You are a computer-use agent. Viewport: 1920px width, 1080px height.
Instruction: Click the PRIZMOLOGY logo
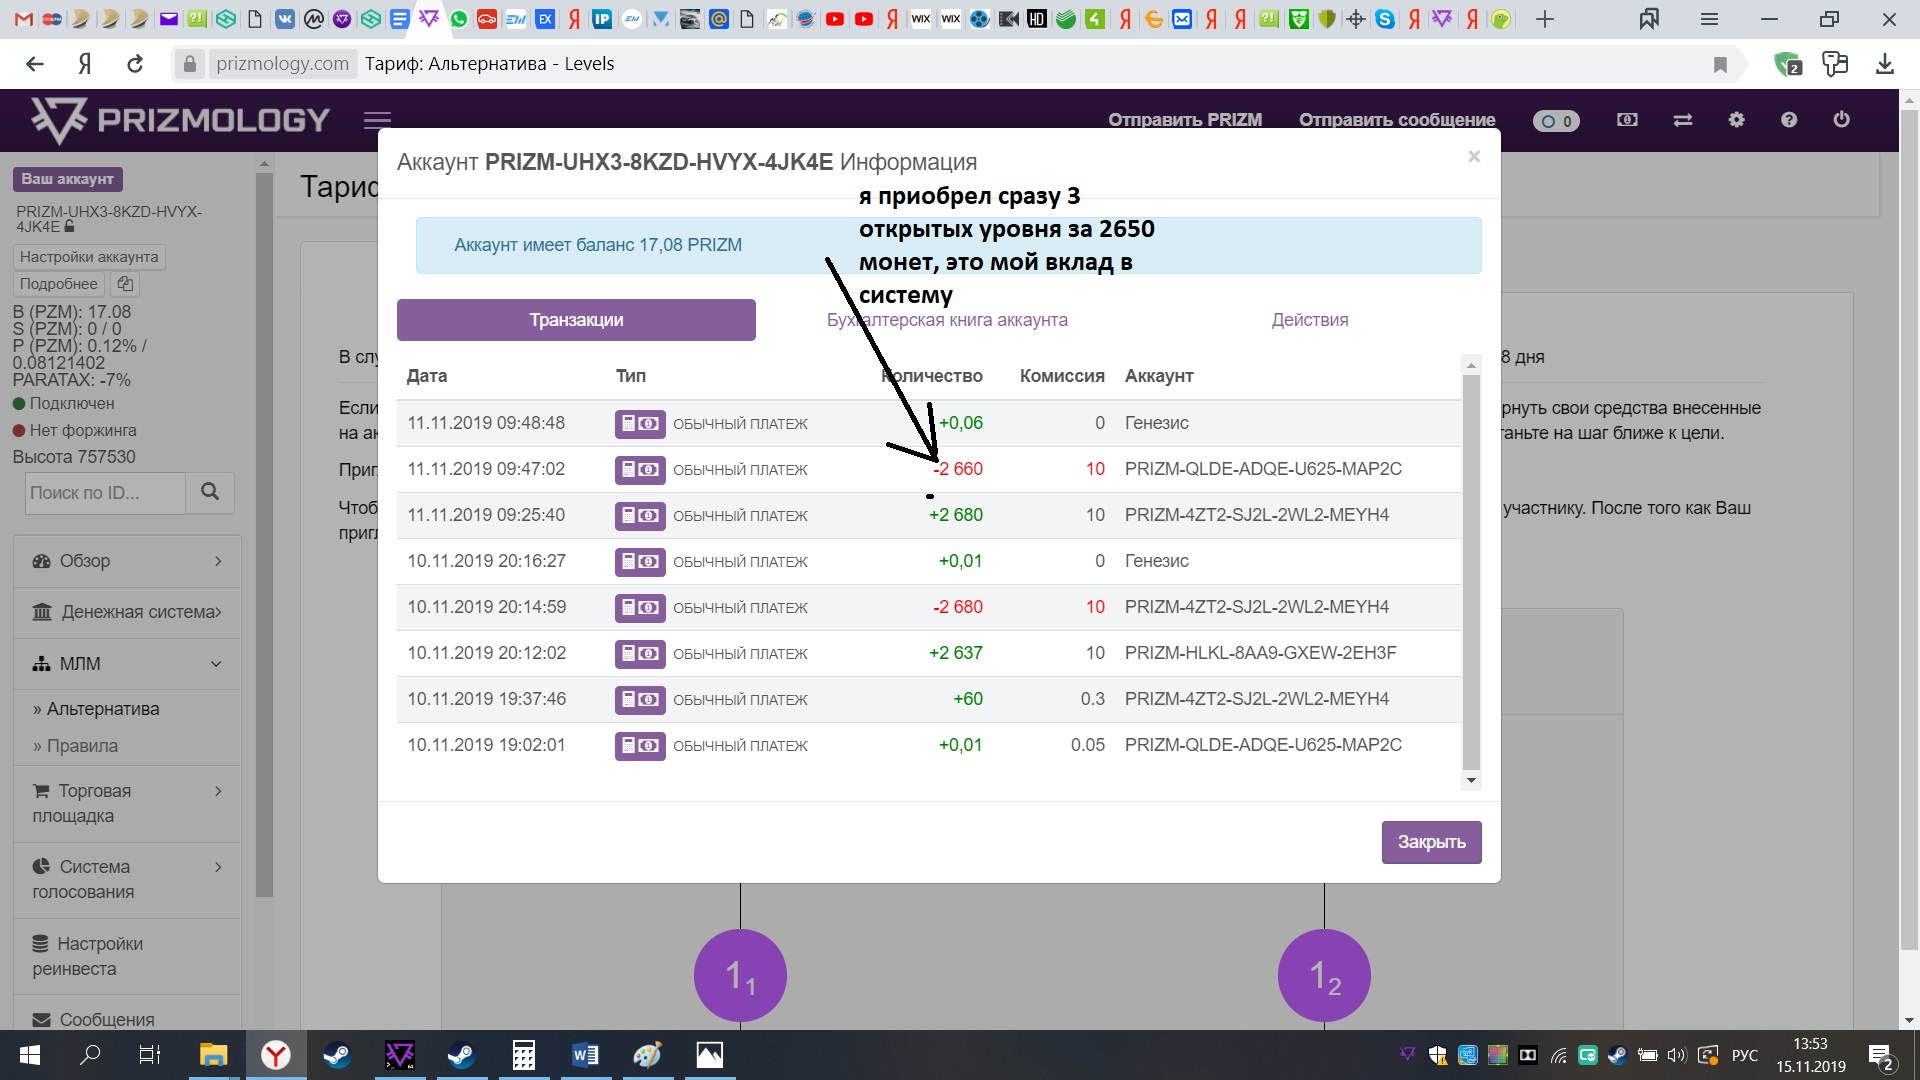(x=180, y=120)
